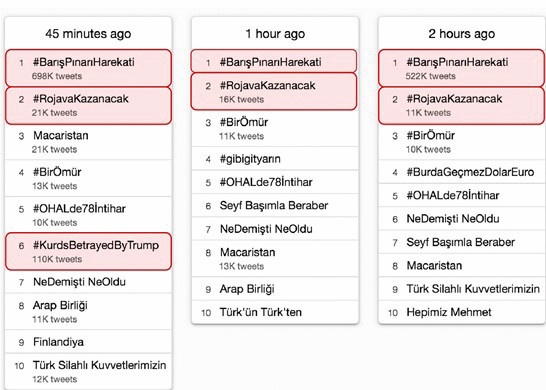Select NeDemişti NeOldu in 2 hours ago list
Screen dimensions: 546x390
[x=462, y=219]
